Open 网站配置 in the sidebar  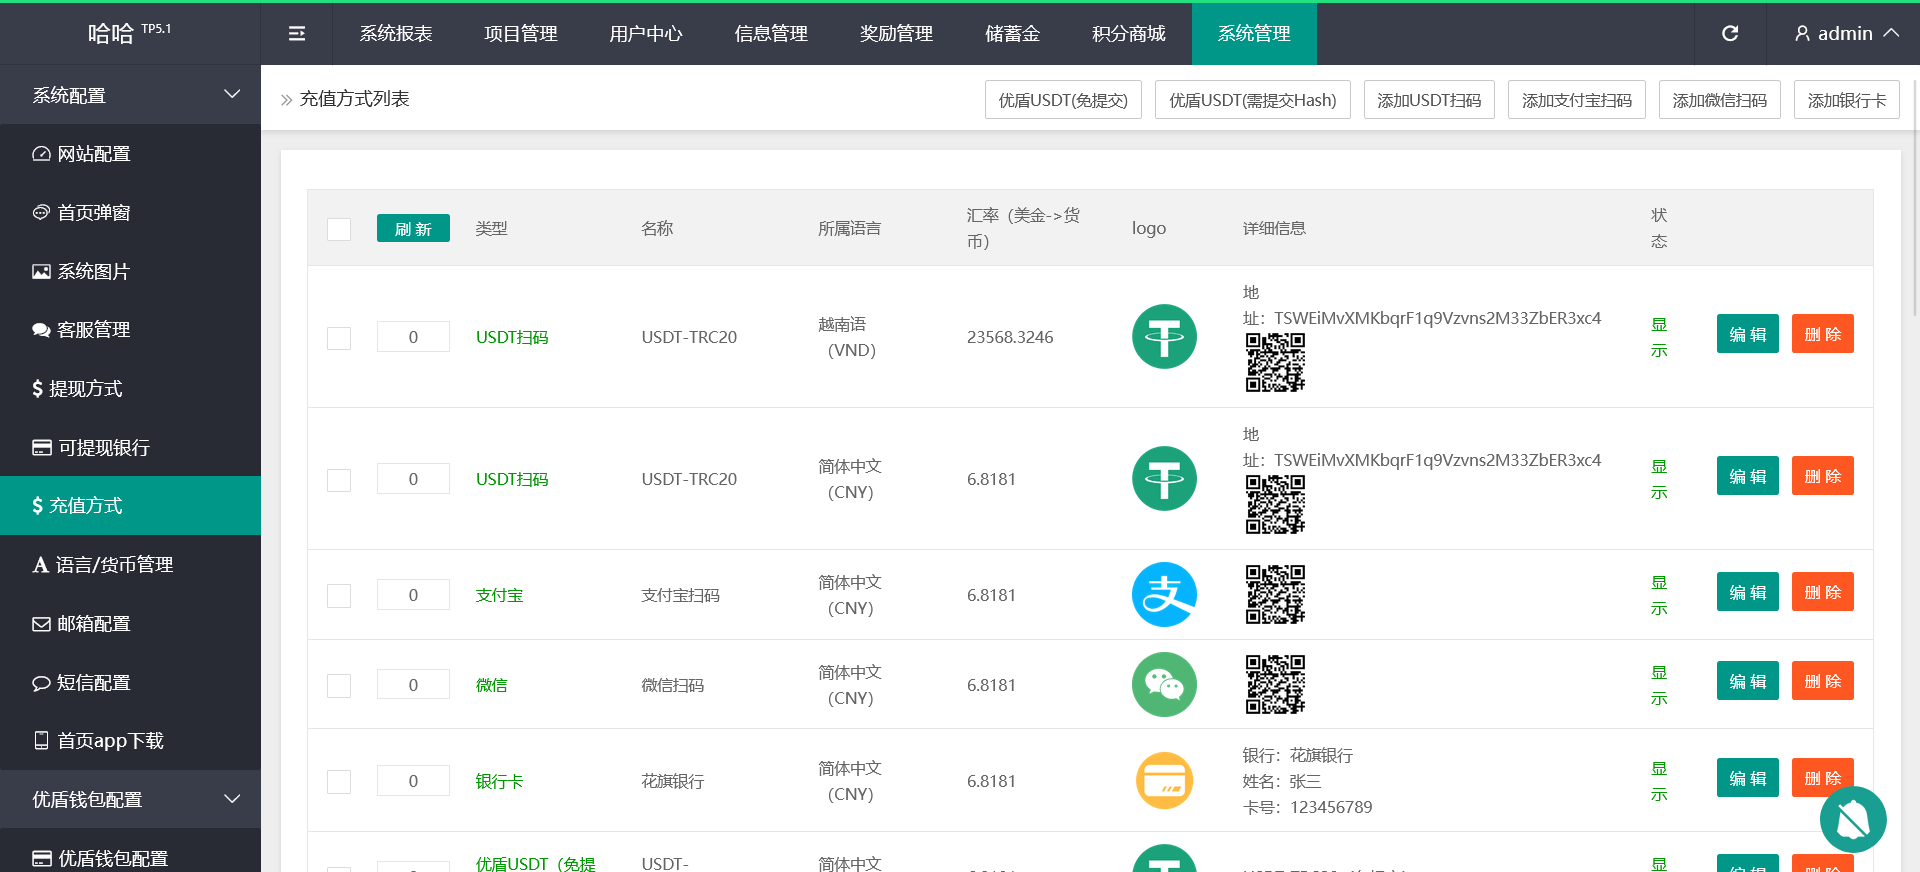(x=93, y=154)
